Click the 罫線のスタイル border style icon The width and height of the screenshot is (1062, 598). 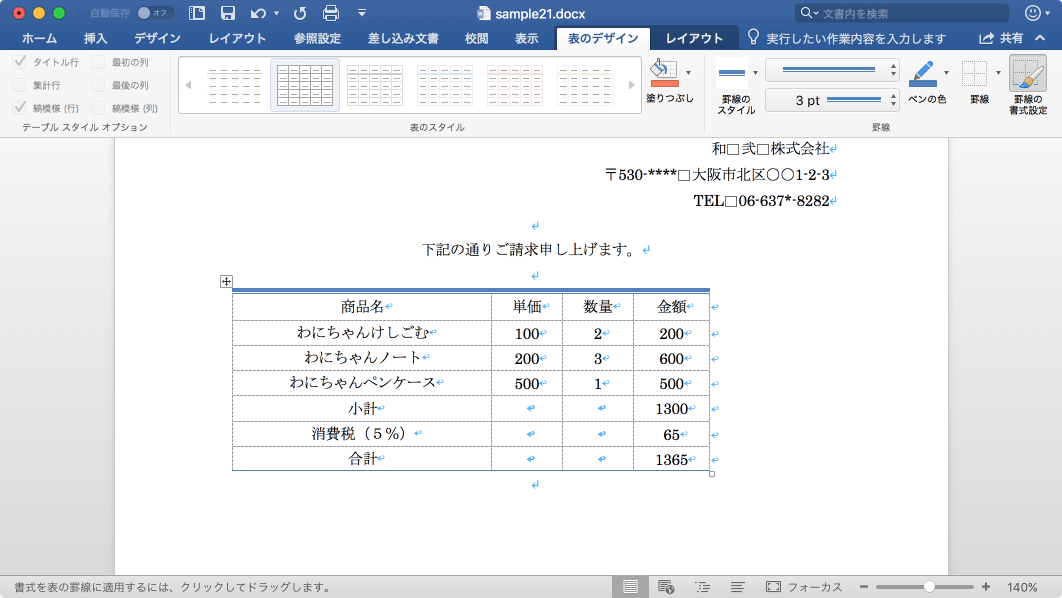pyautogui.click(x=731, y=73)
